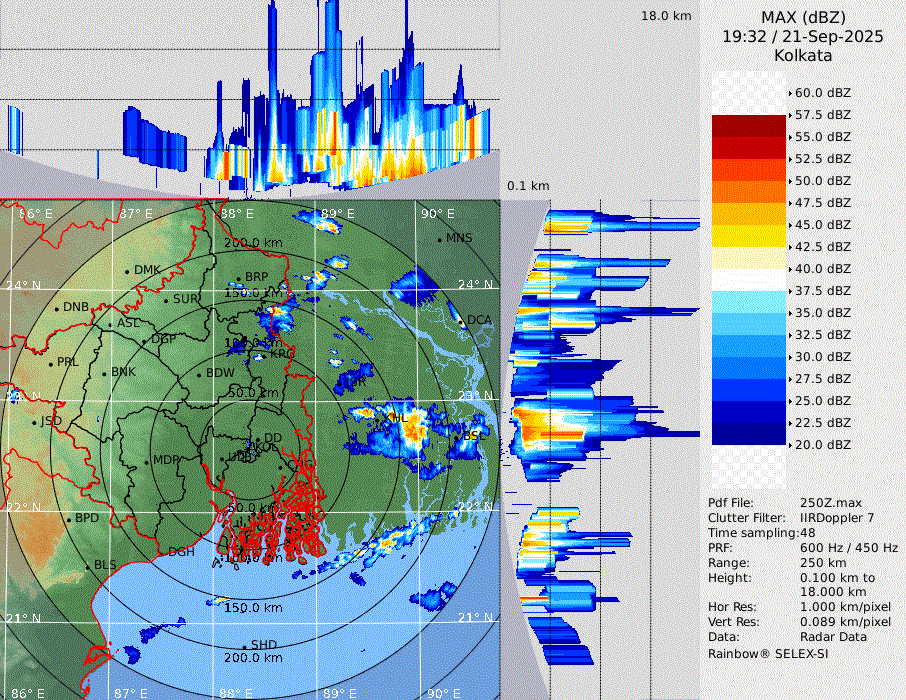
Task: Click the Kolkata station name in header
Action: [x=803, y=55]
